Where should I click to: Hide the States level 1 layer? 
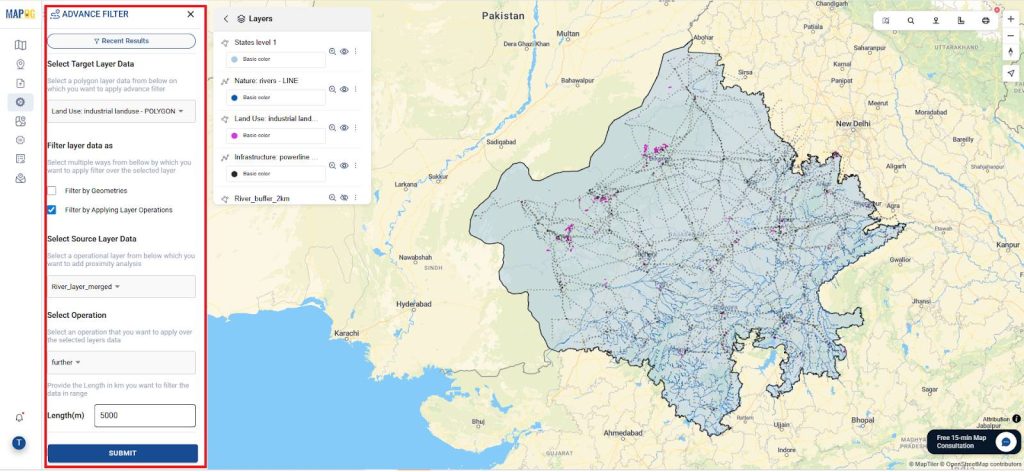pos(344,51)
